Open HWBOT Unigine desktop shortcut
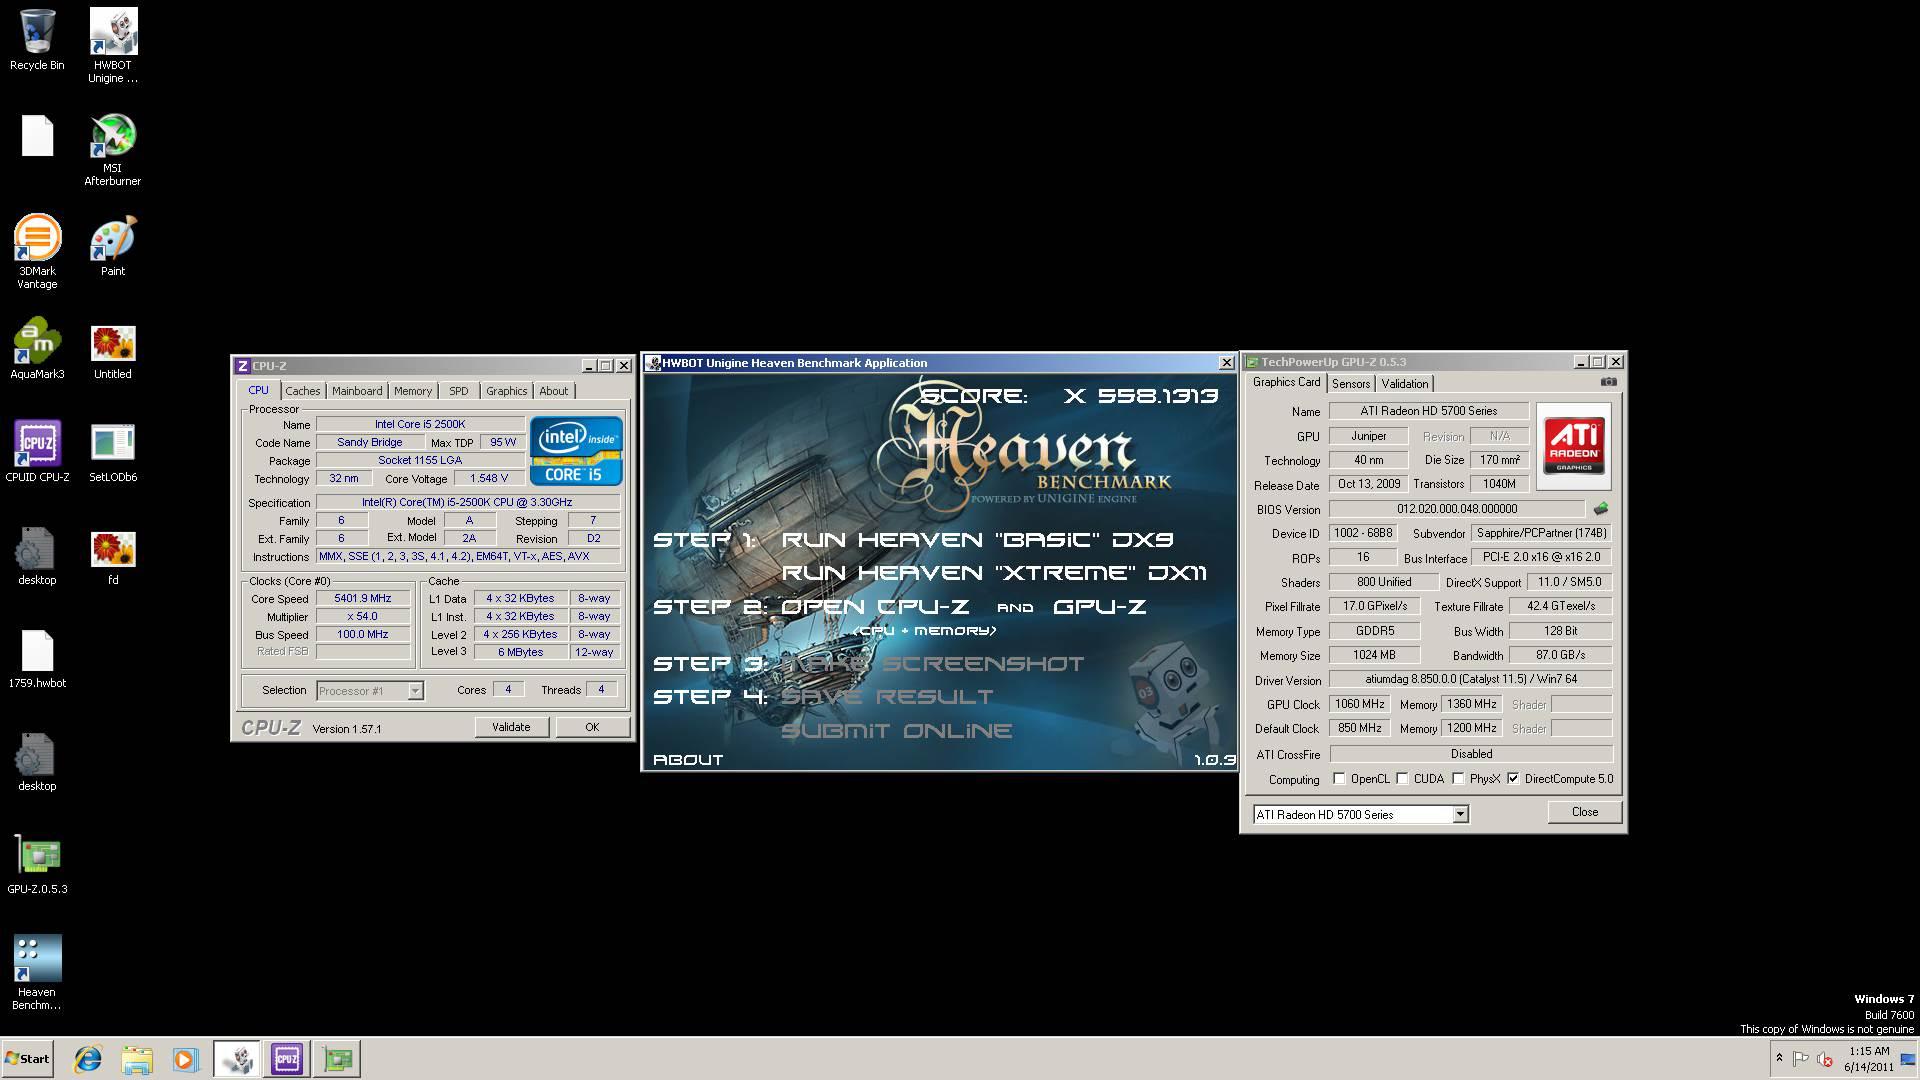 tap(113, 45)
